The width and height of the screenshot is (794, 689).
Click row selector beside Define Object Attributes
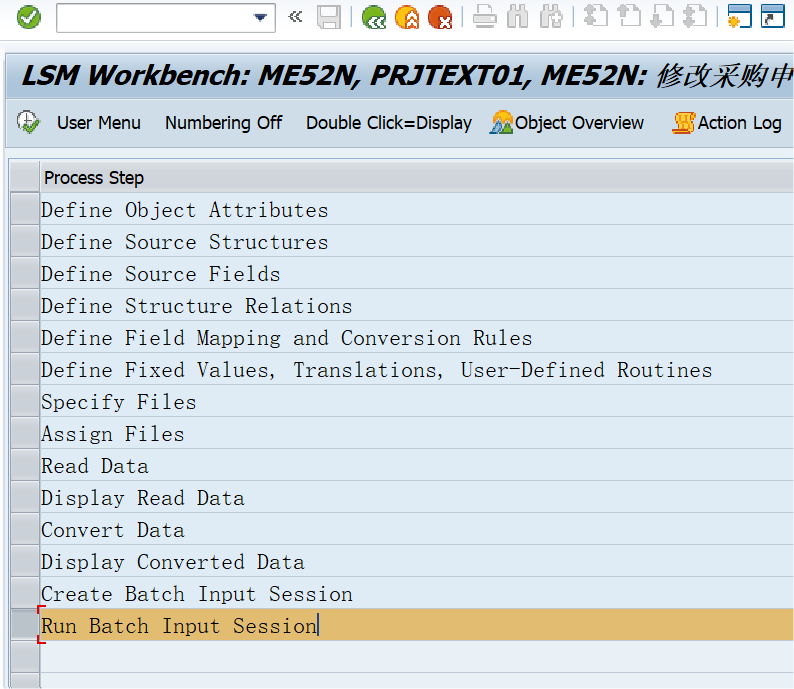pyautogui.click(x=25, y=210)
